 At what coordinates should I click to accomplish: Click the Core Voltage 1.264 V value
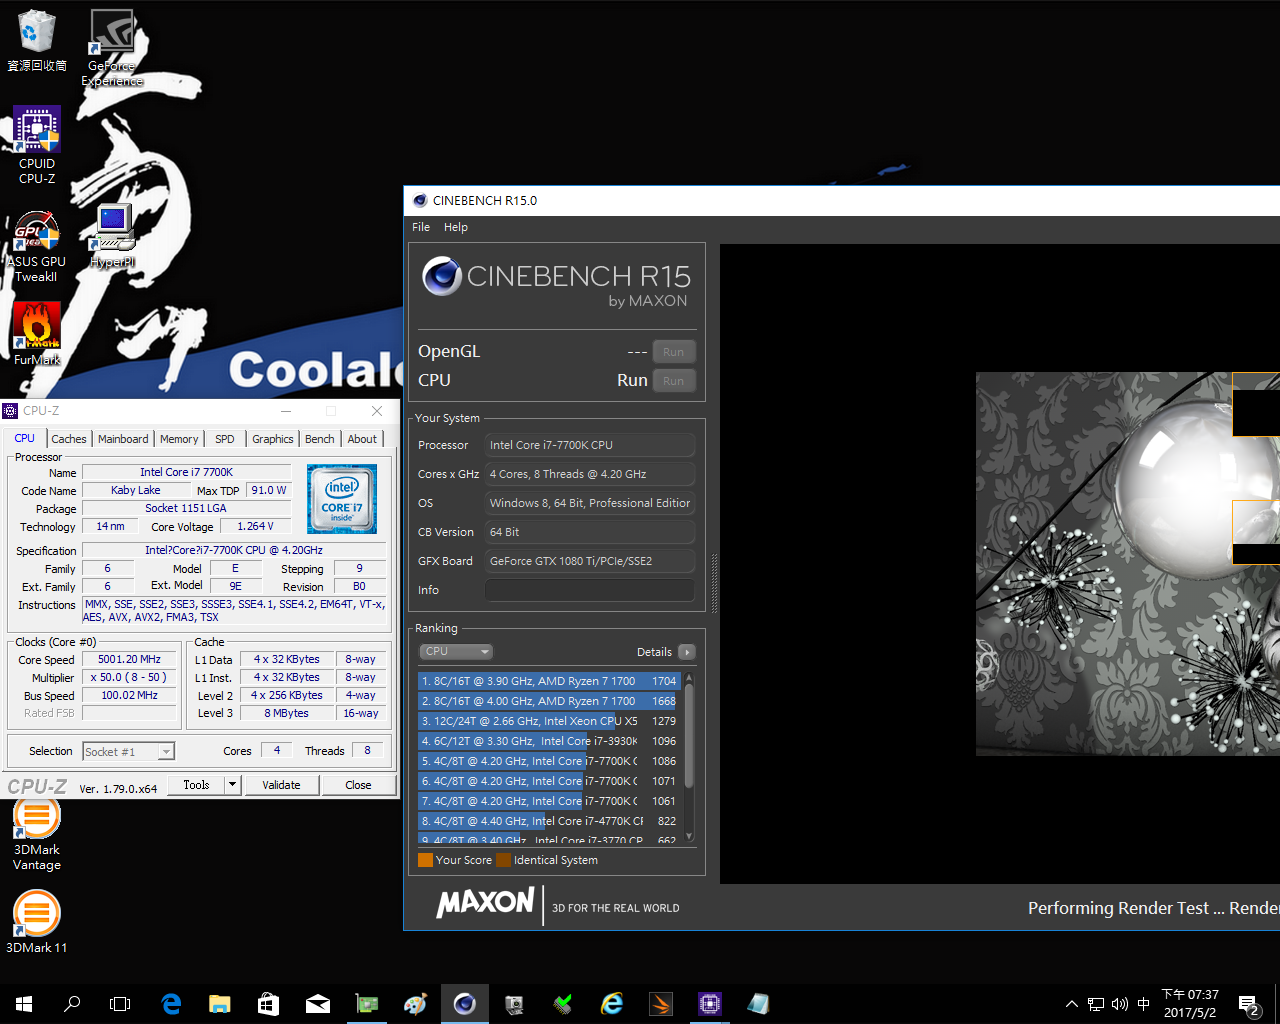(255, 526)
